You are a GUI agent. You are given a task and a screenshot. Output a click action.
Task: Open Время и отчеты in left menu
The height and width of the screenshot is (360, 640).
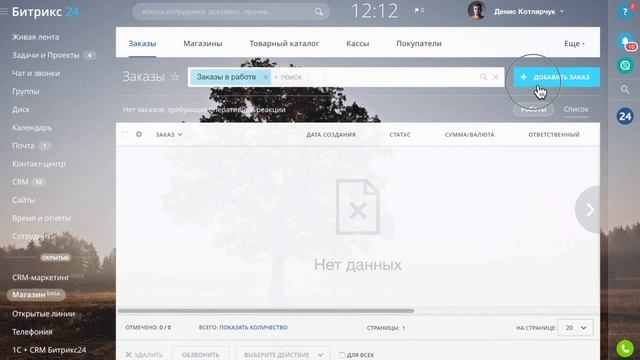pos(41,218)
